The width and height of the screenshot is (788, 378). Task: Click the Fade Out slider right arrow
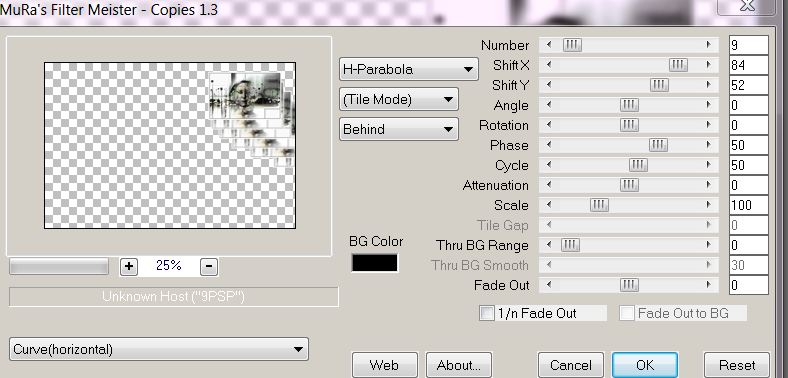coord(709,285)
